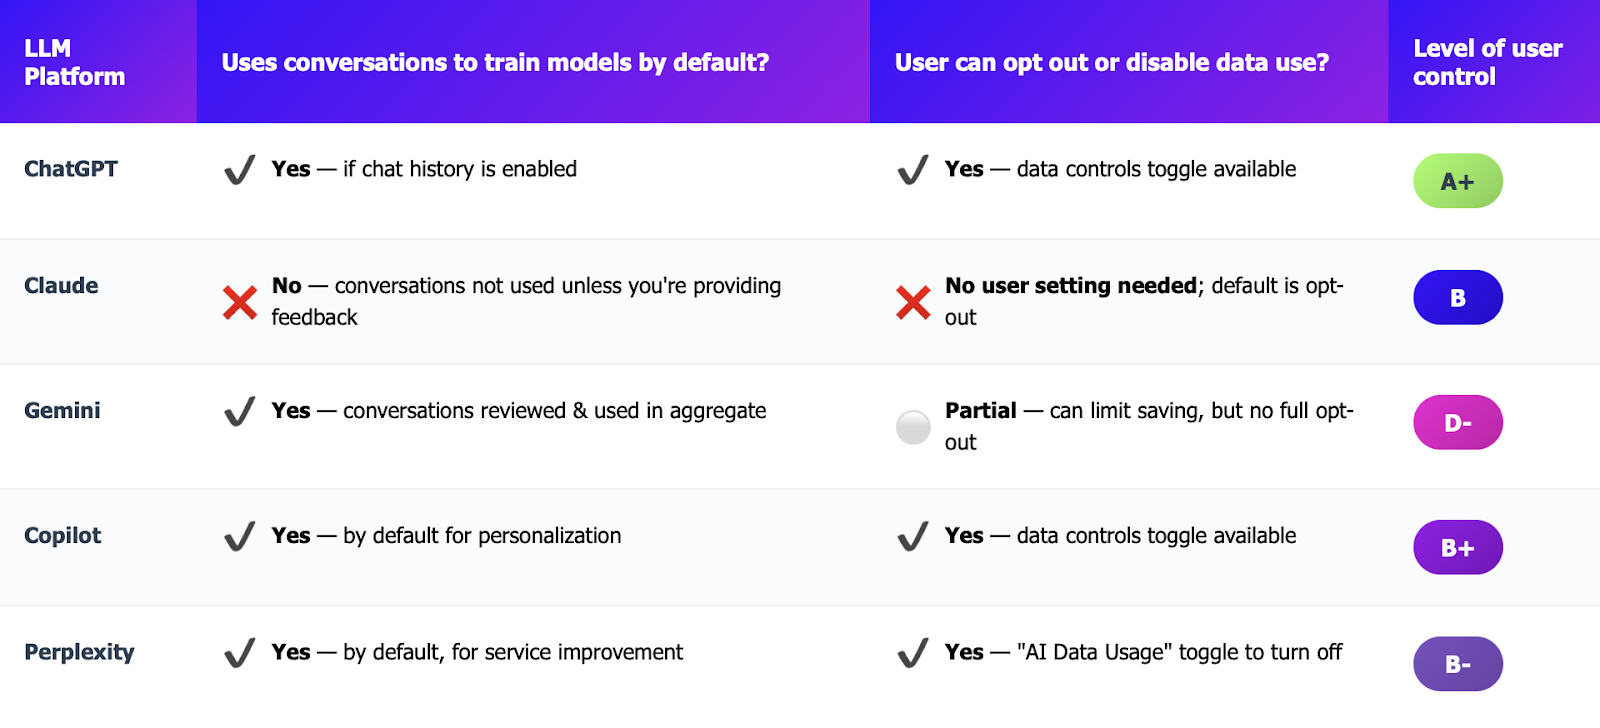Click 'Uses conversations to train models by default?' header

[495, 62]
